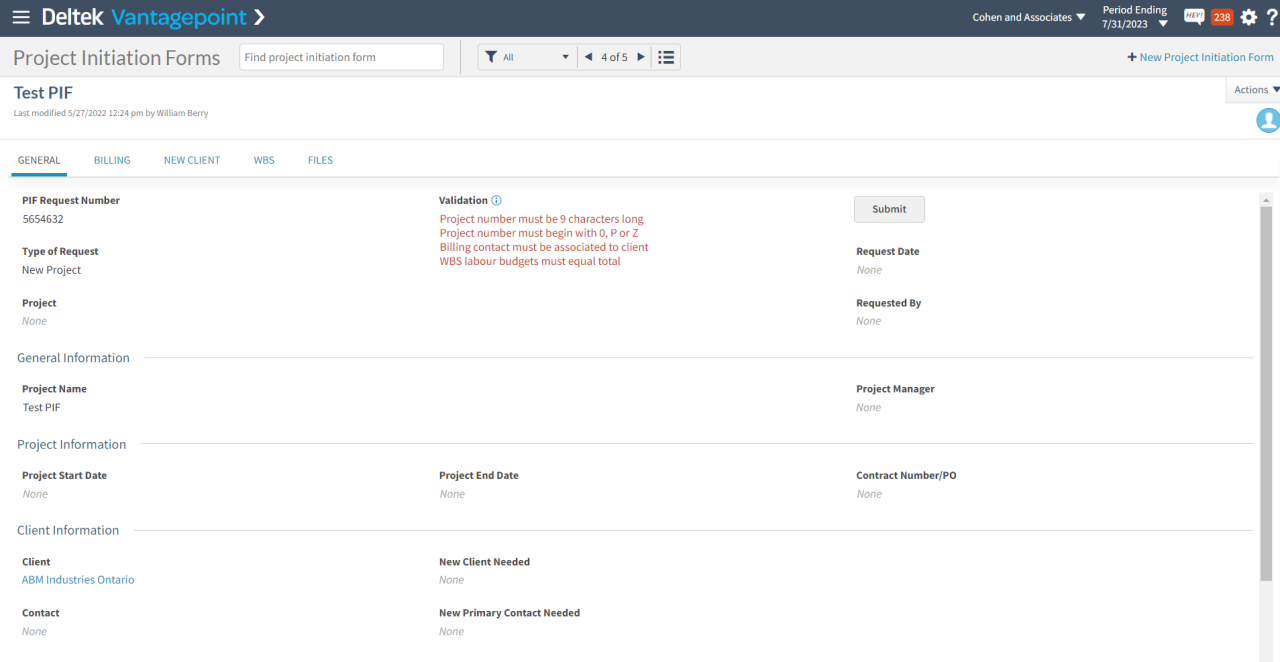
Task: Click the user profile avatar icon
Action: 1268,120
